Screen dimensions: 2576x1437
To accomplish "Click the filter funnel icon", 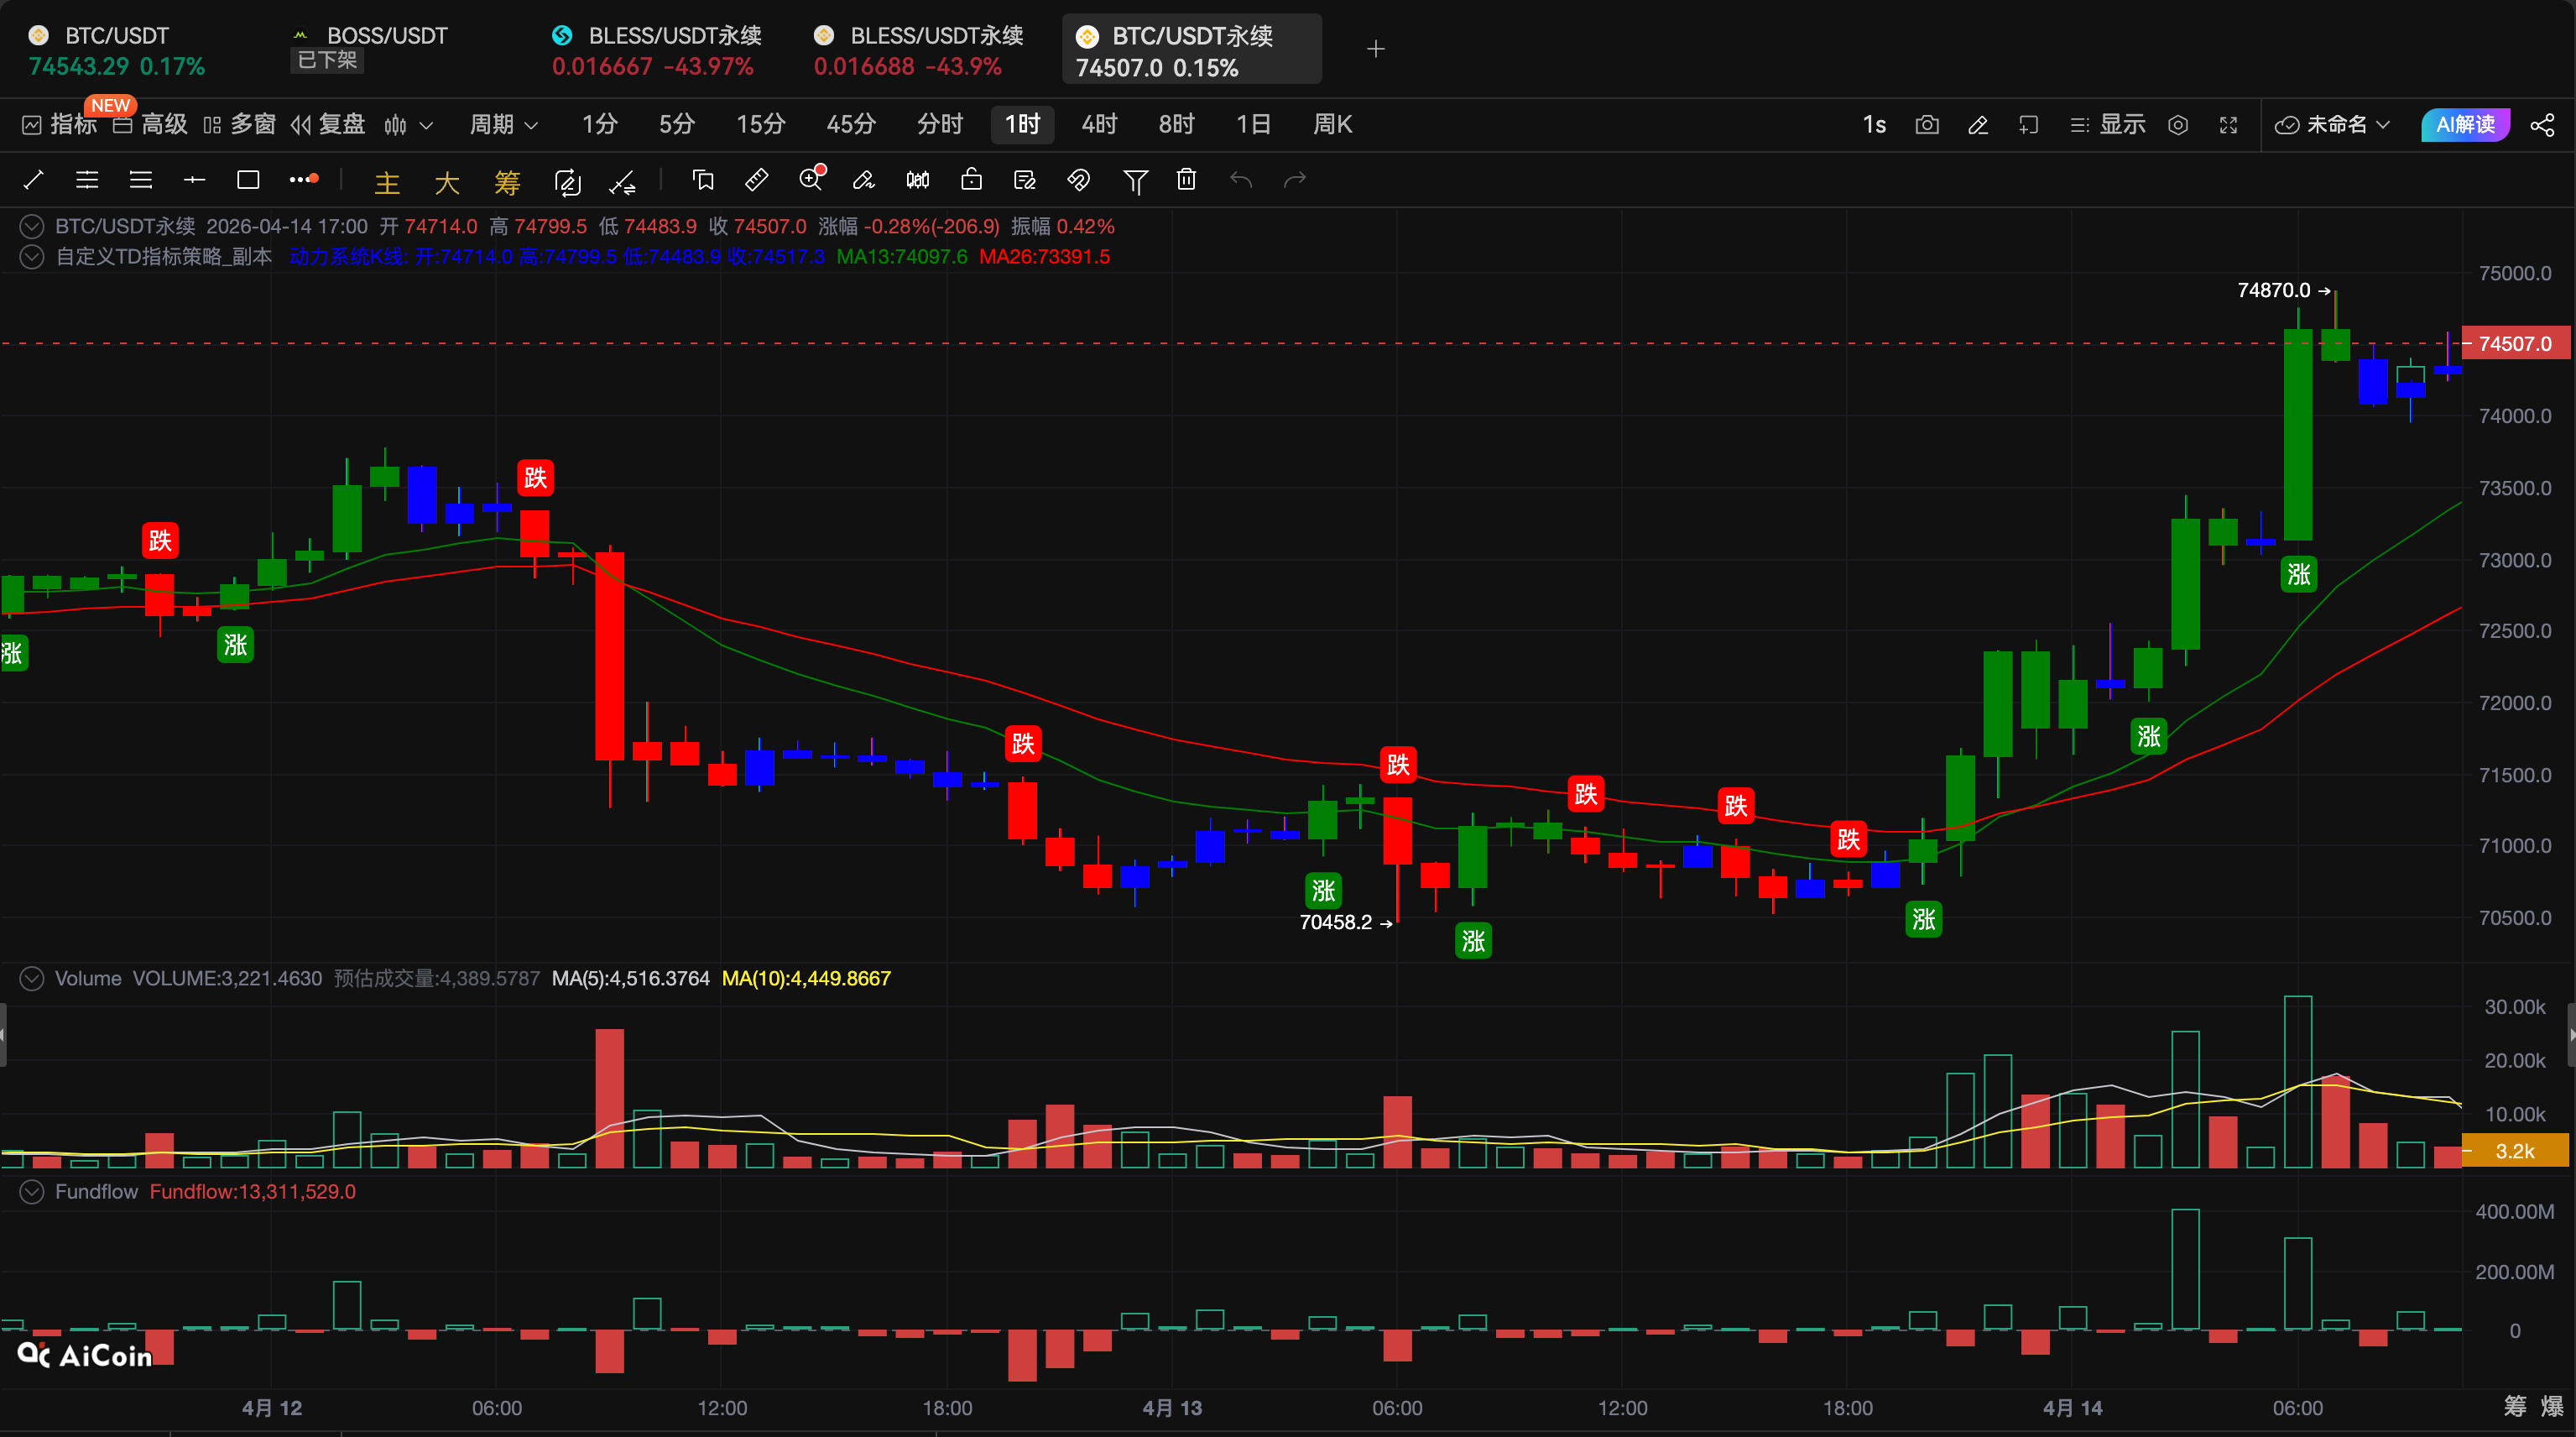I will coord(1134,181).
